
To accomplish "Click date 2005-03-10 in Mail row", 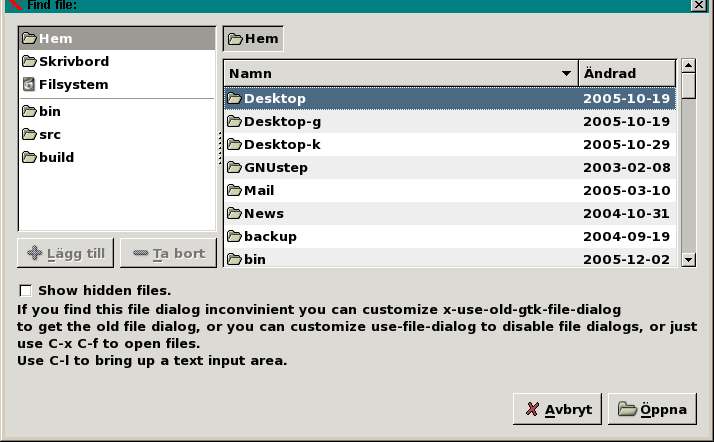I will 627,190.
